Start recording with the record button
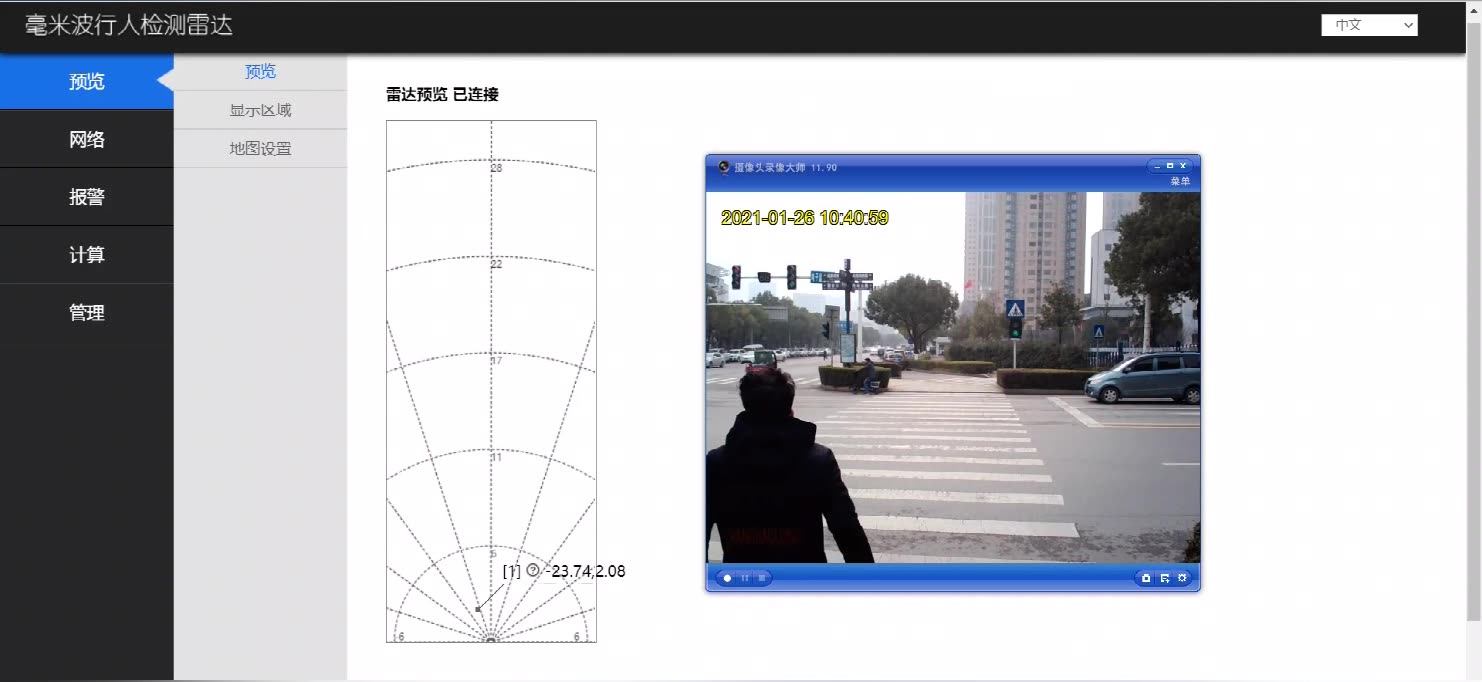1482x682 pixels. (x=726, y=578)
